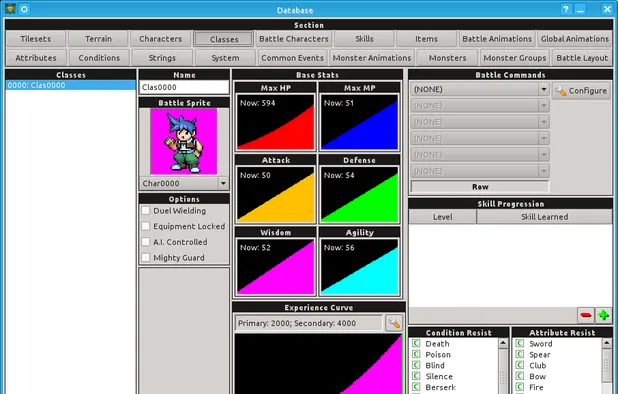
Task: Click the Row button
Action: pyautogui.click(x=480, y=187)
